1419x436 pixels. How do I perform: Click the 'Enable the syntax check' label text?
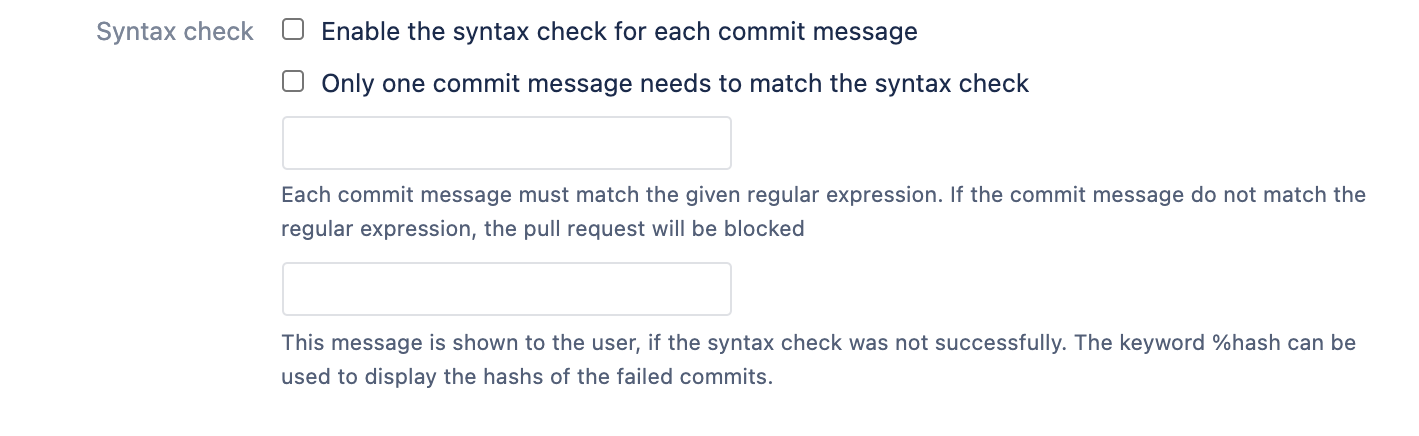point(618,31)
